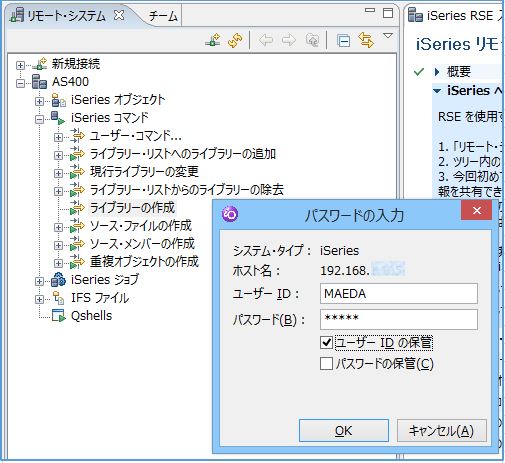Viewport: 505px width, 463px height.
Task: Toggle the ユーザー ID の保管 checkbox
Action: tap(326, 342)
